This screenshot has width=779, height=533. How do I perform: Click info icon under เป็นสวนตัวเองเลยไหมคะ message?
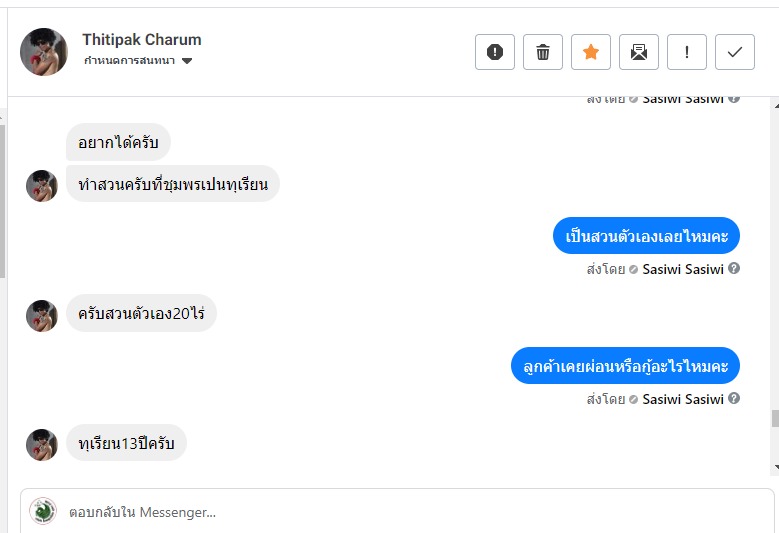pyautogui.click(x=734, y=269)
